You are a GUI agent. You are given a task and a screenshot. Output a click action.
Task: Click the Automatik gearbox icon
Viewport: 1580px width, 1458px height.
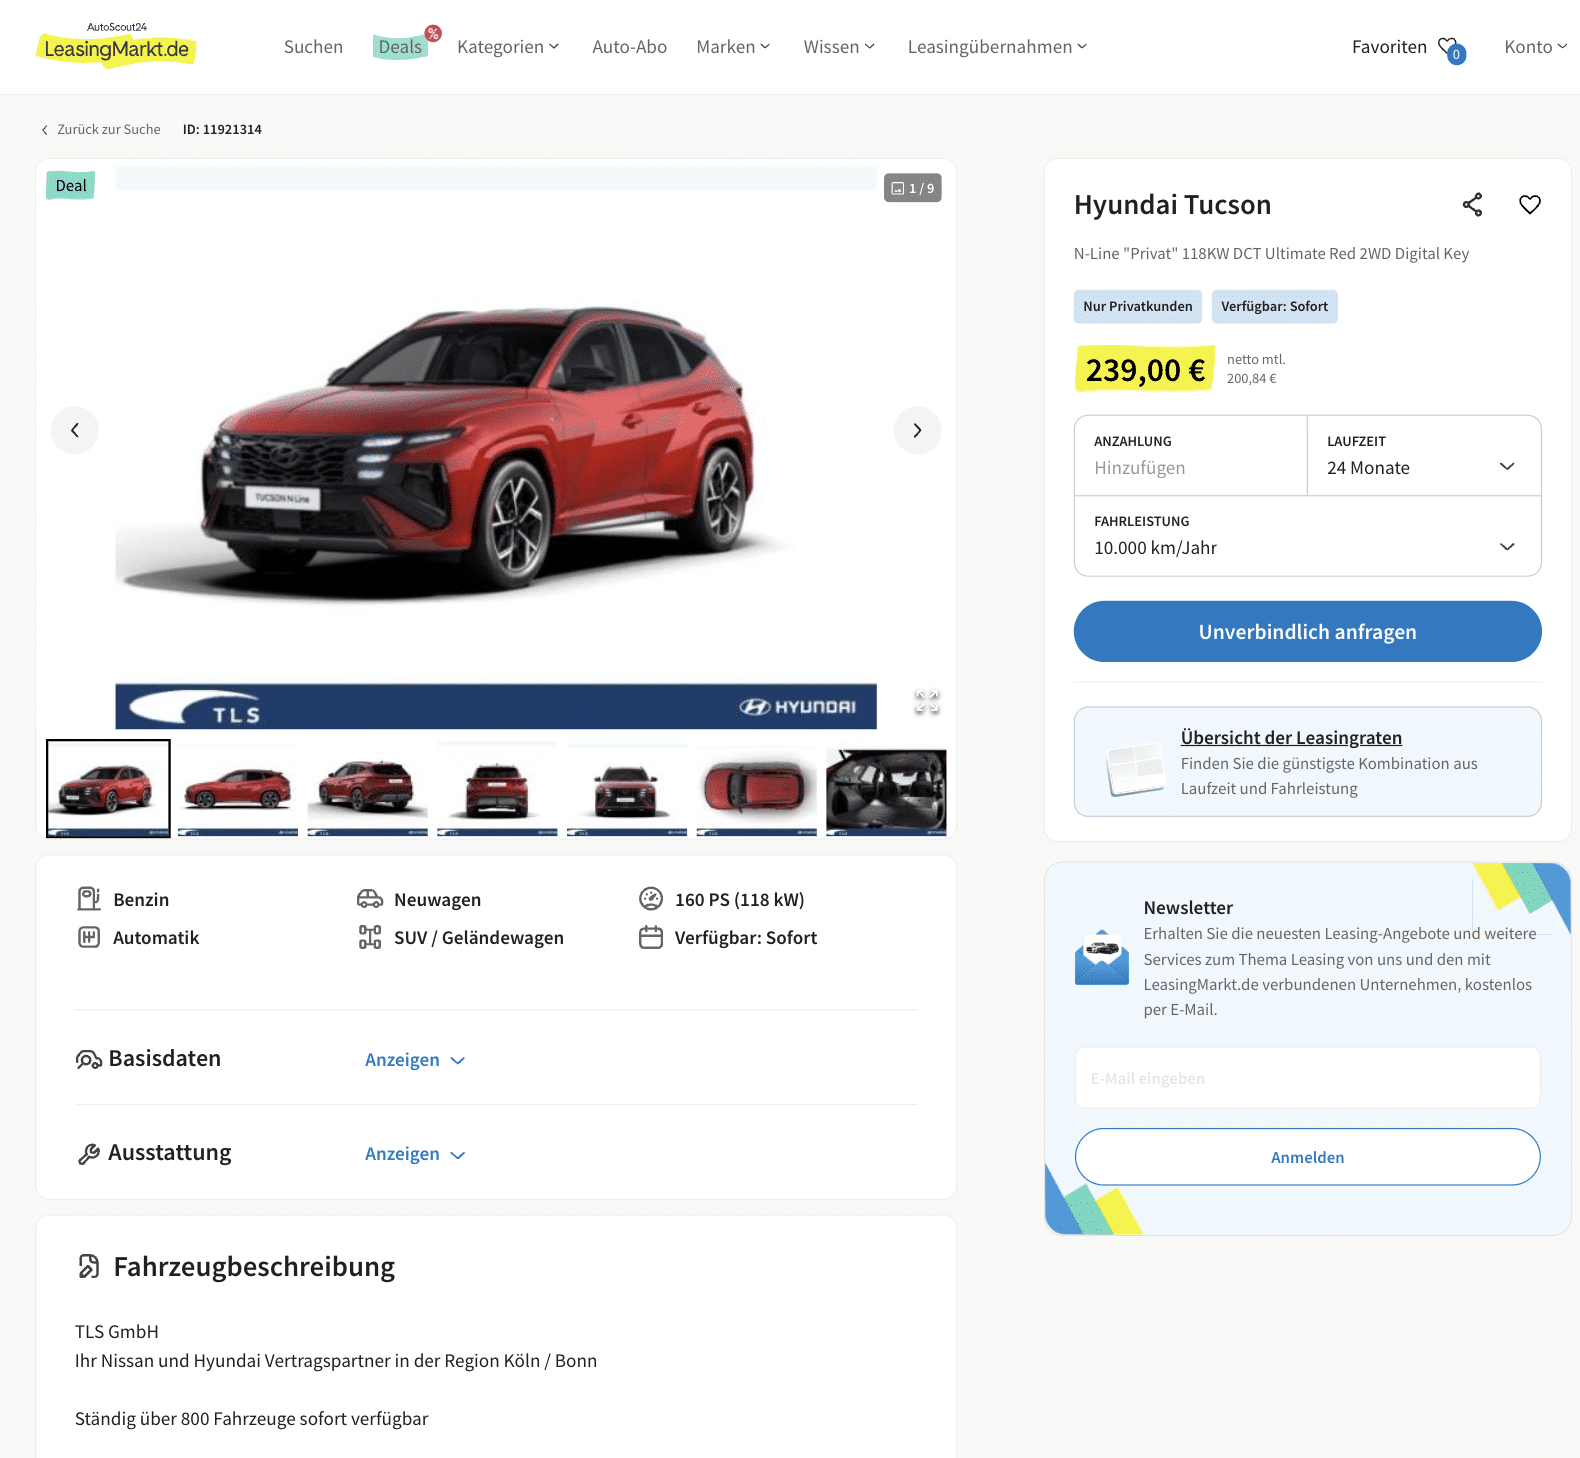point(89,937)
